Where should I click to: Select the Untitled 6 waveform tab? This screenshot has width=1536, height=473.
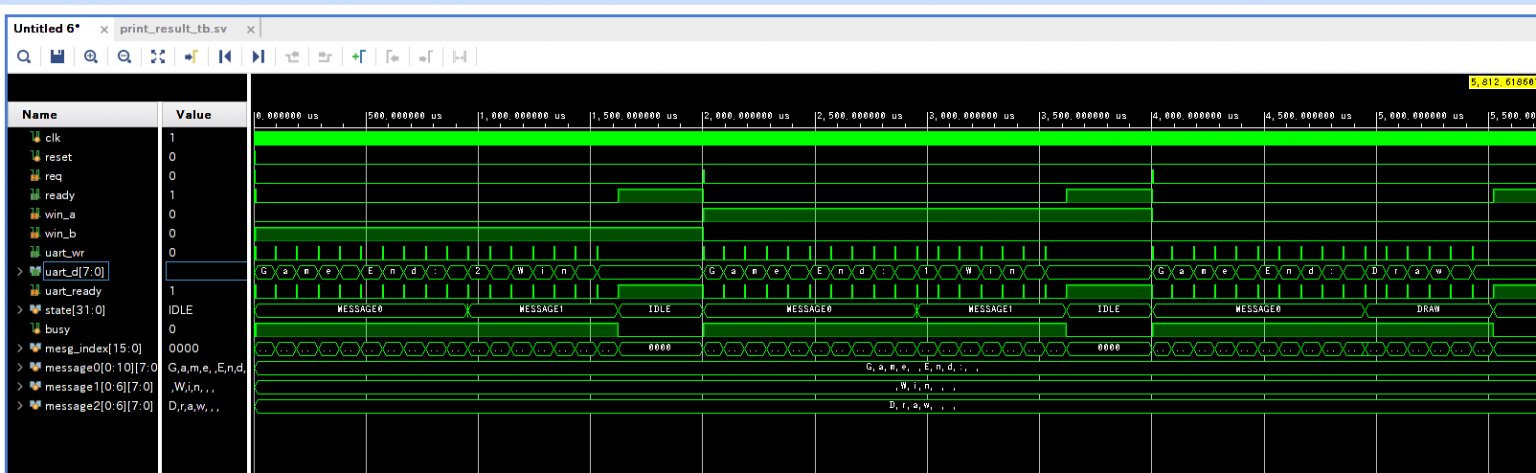point(47,29)
